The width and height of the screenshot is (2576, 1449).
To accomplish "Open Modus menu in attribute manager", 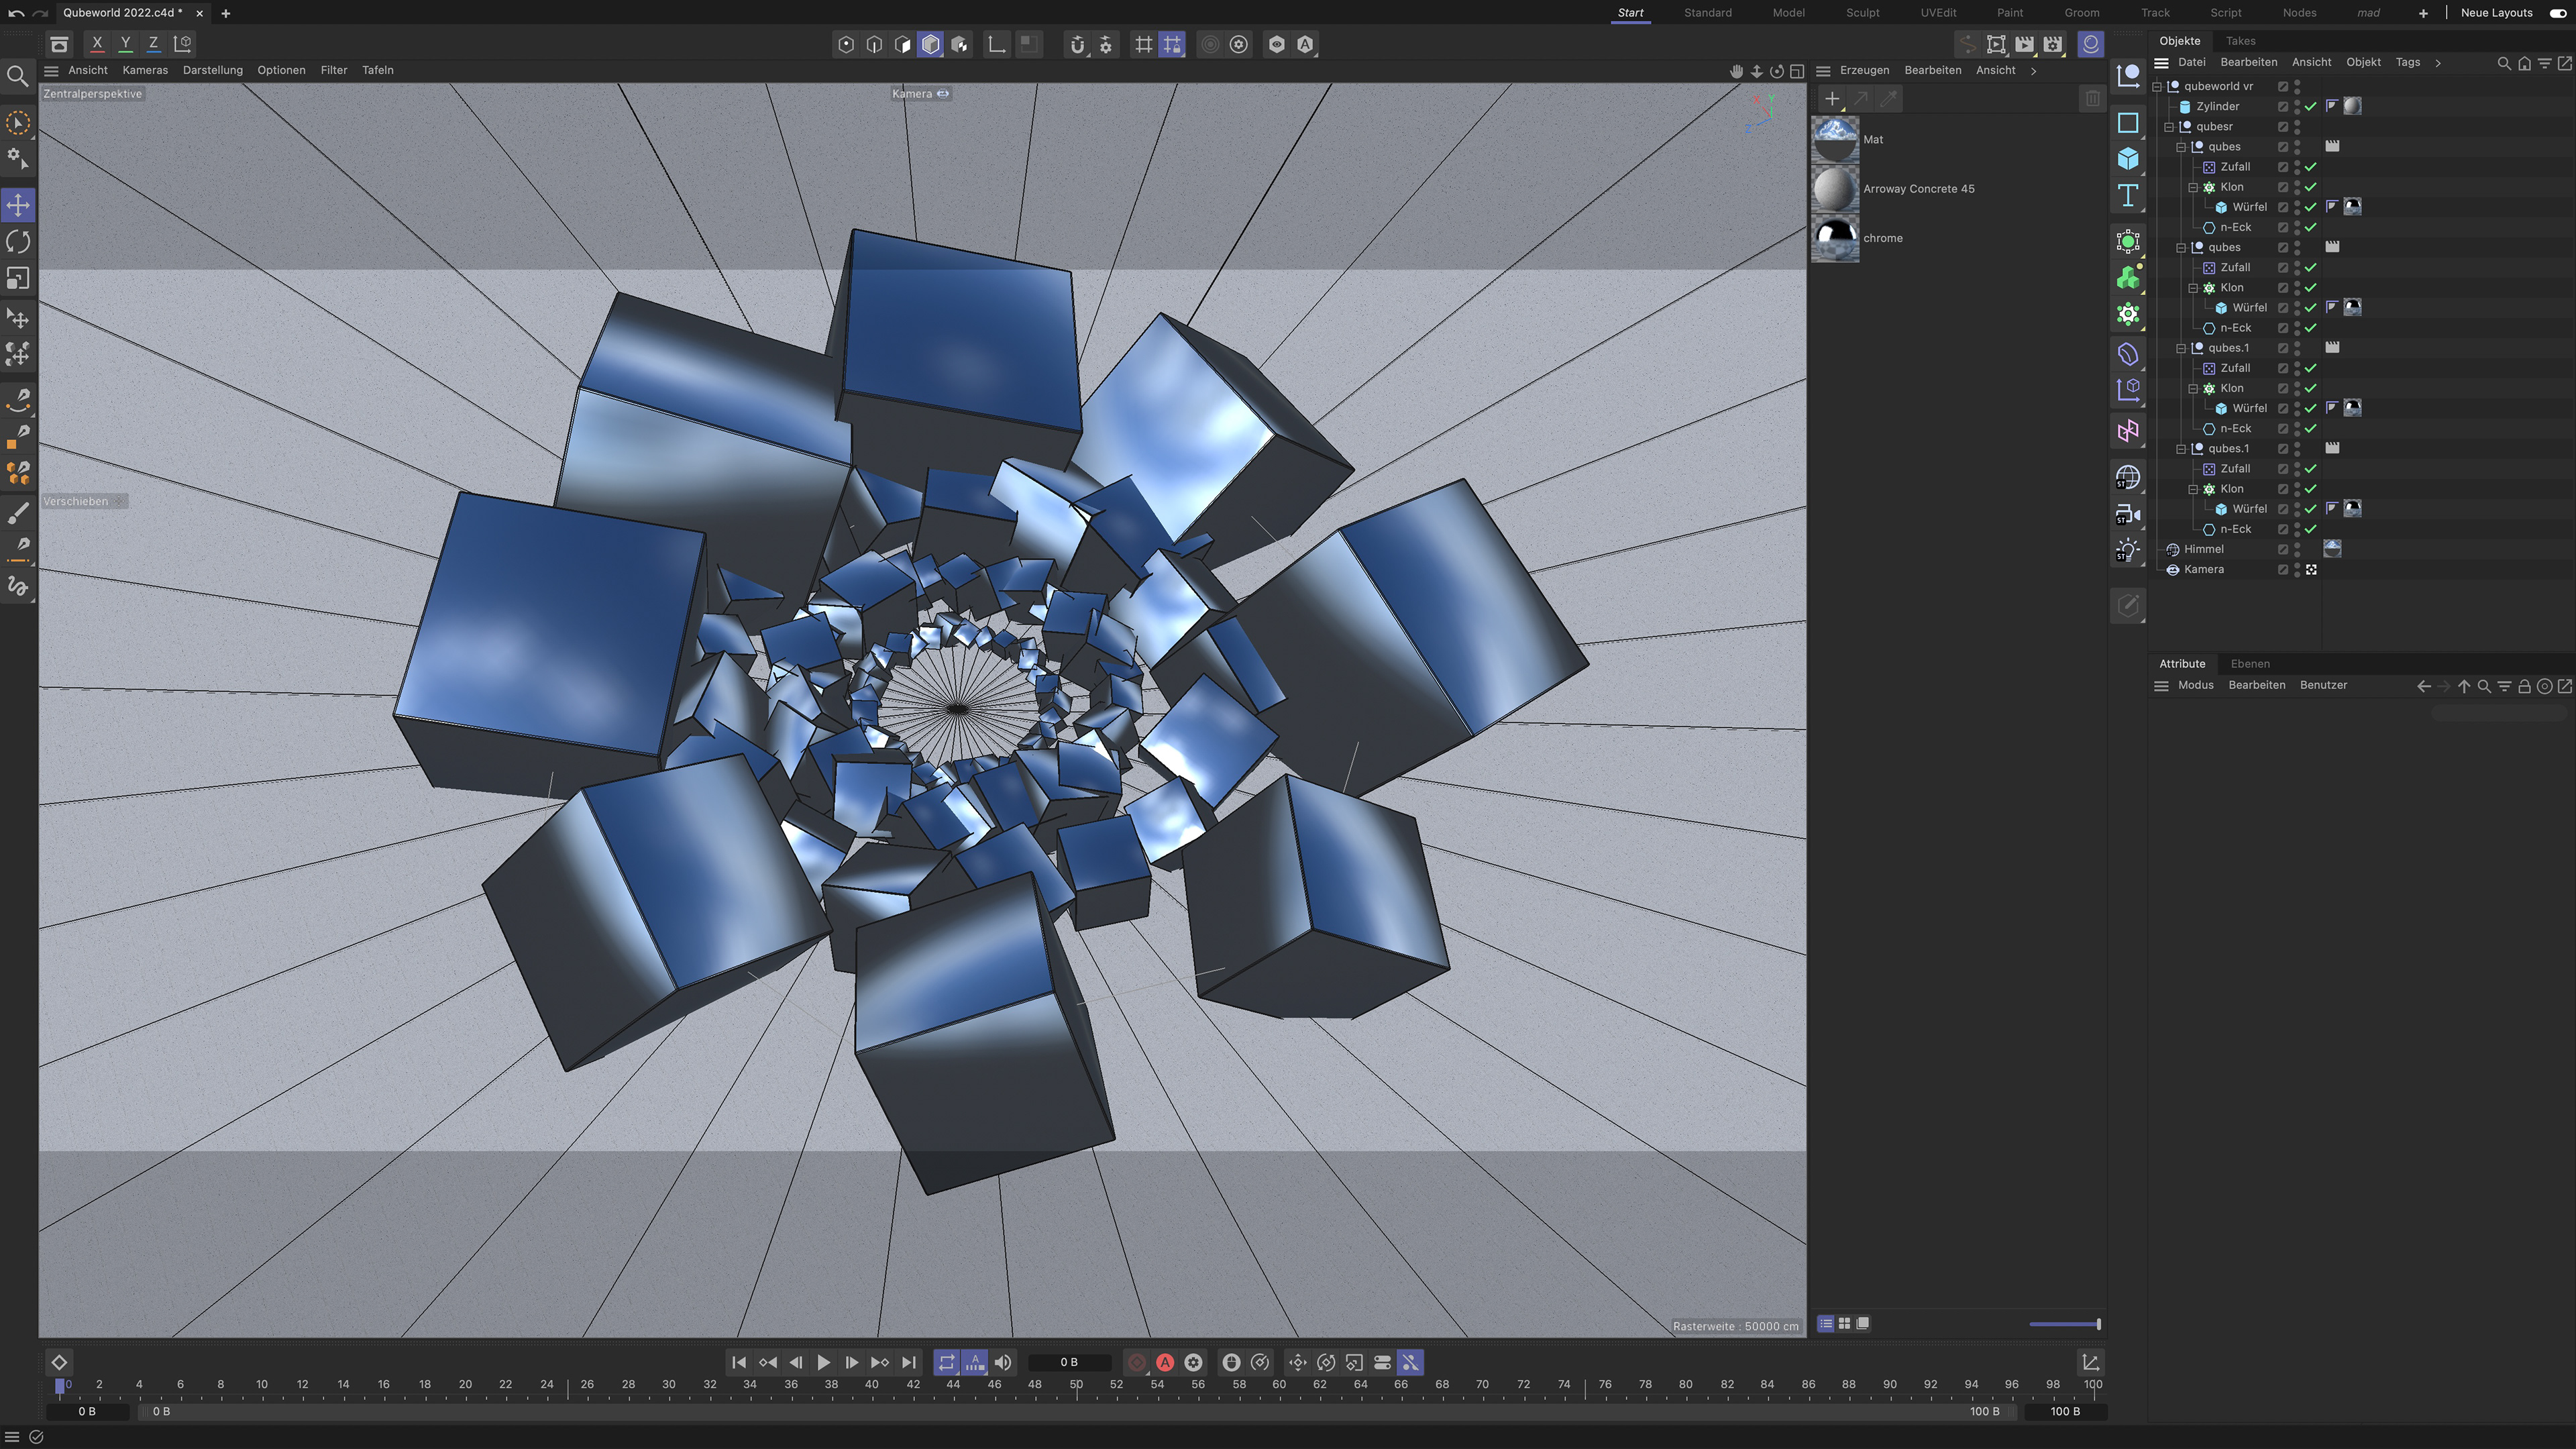I will 2196,685.
